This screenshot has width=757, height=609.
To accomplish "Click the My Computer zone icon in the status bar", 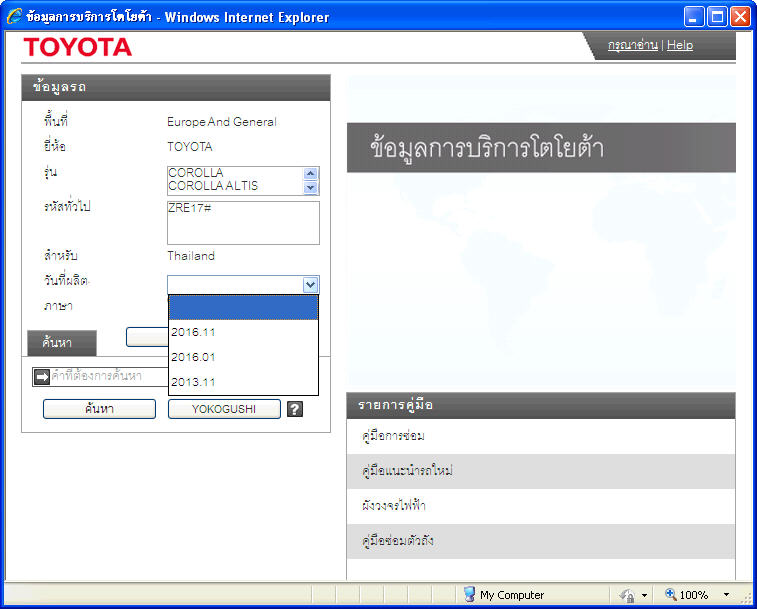I will point(469,595).
